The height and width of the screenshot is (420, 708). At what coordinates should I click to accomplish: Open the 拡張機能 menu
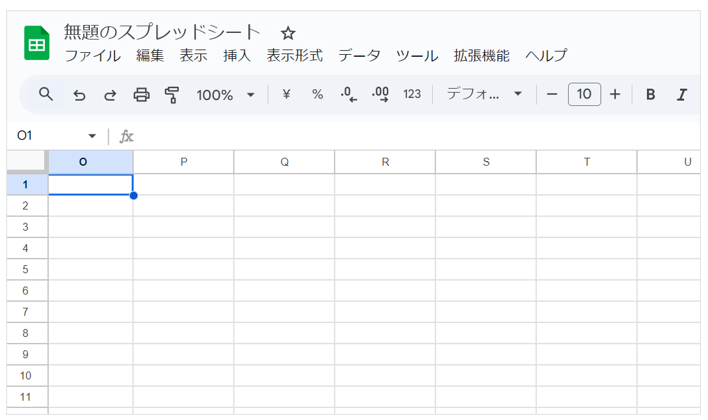(x=481, y=56)
